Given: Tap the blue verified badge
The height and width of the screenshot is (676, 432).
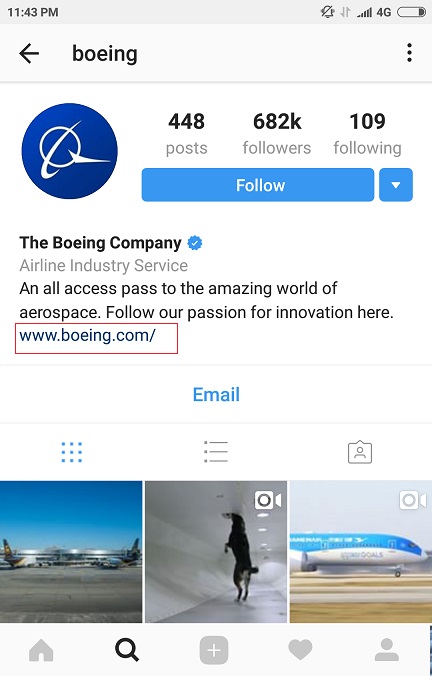Looking at the screenshot, I should [x=195, y=243].
